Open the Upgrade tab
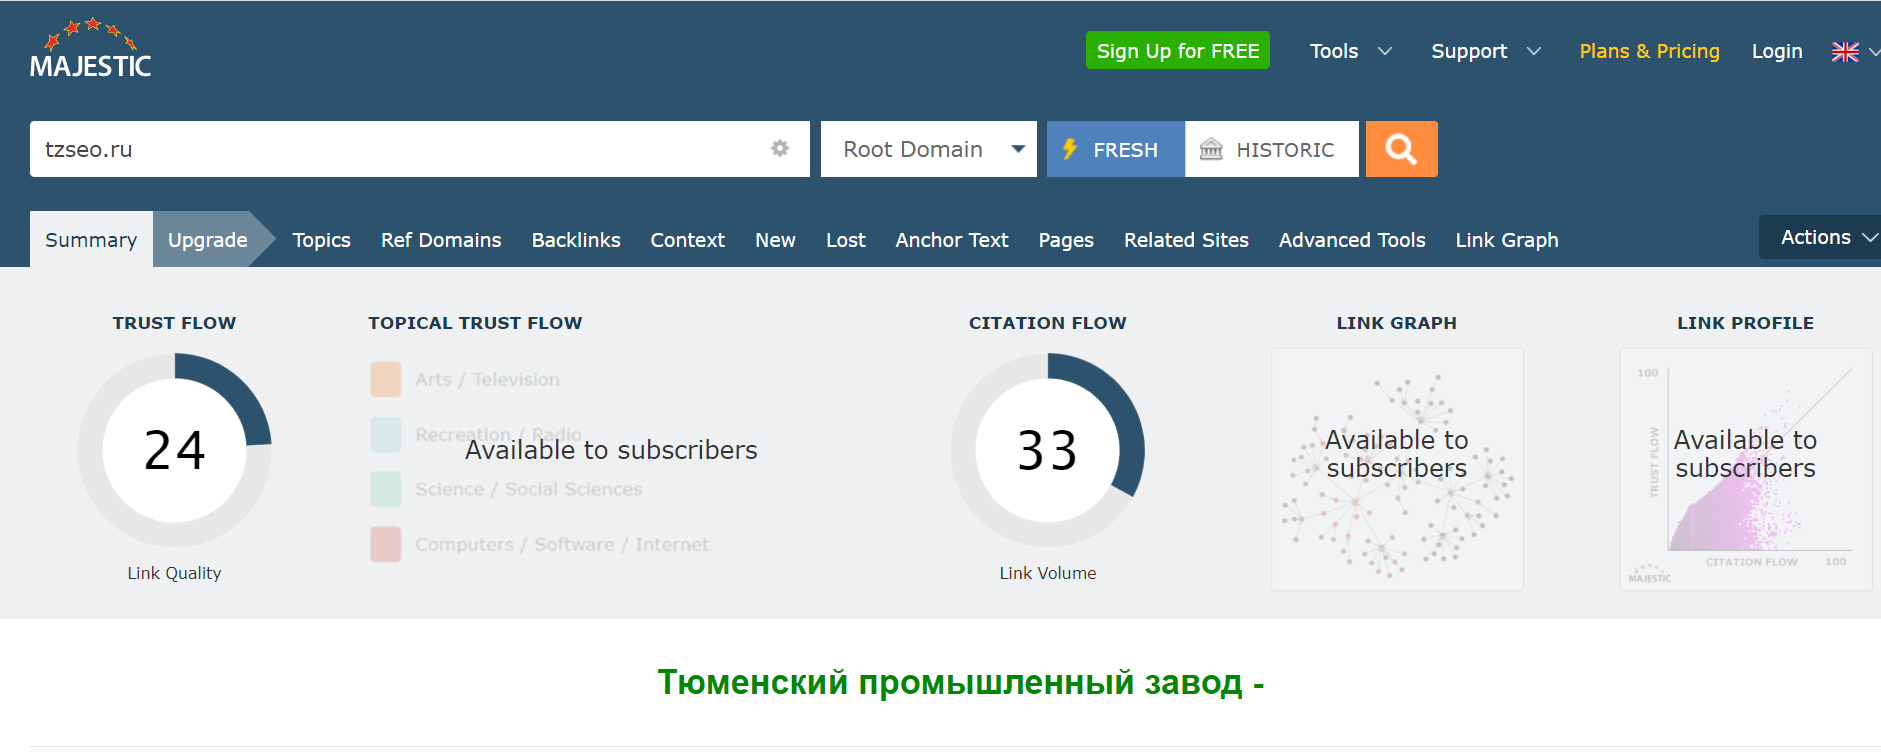The height and width of the screenshot is (753, 1881). tap(207, 239)
